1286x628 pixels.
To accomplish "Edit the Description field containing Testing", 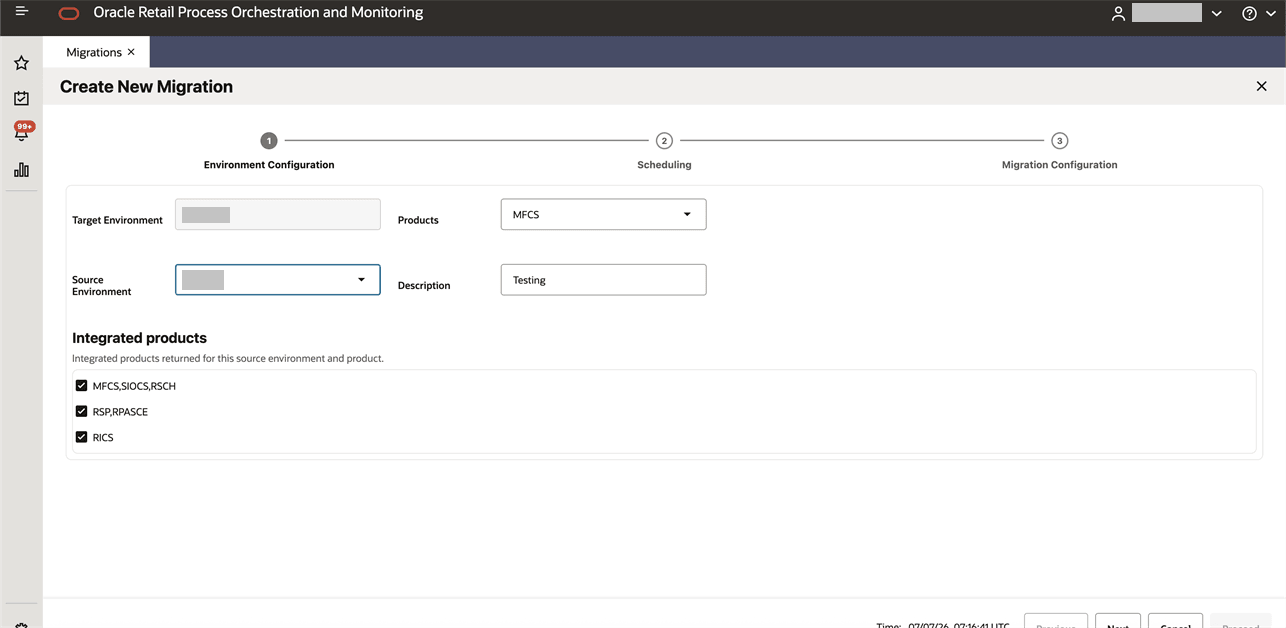I will [603, 280].
